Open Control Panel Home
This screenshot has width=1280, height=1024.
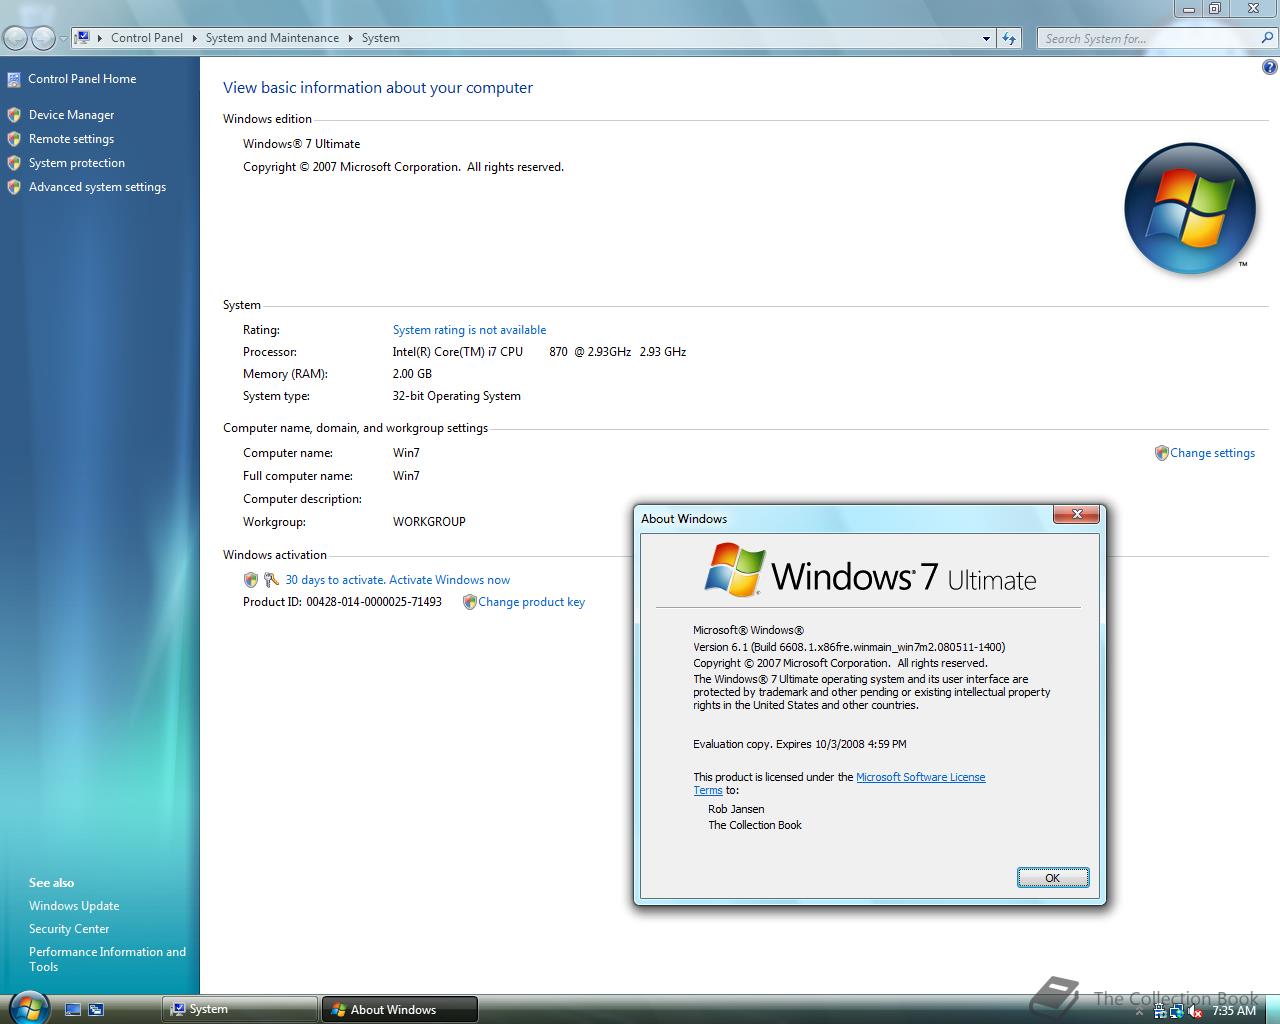pos(82,79)
